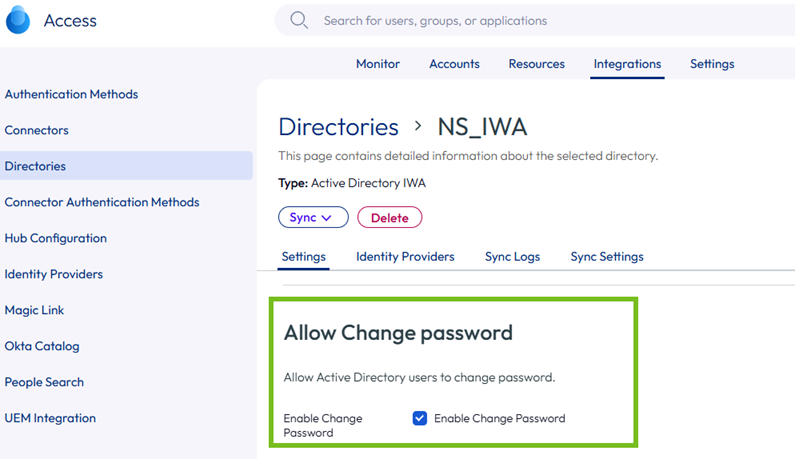Click the blue Access logo icon
The height and width of the screenshot is (459, 795).
coord(18,20)
